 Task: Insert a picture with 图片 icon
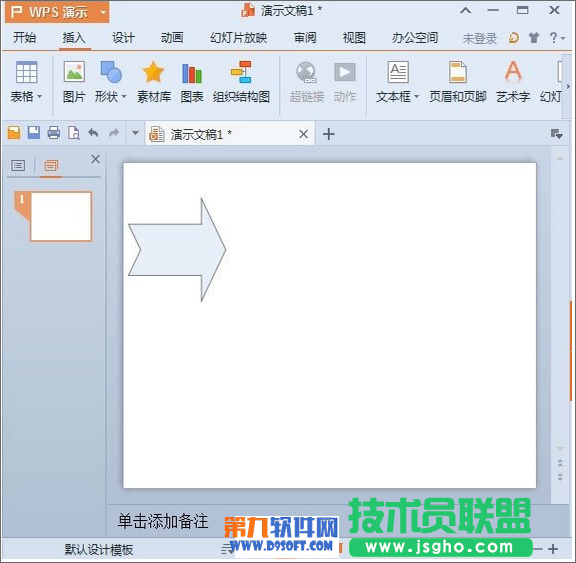[74, 72]
